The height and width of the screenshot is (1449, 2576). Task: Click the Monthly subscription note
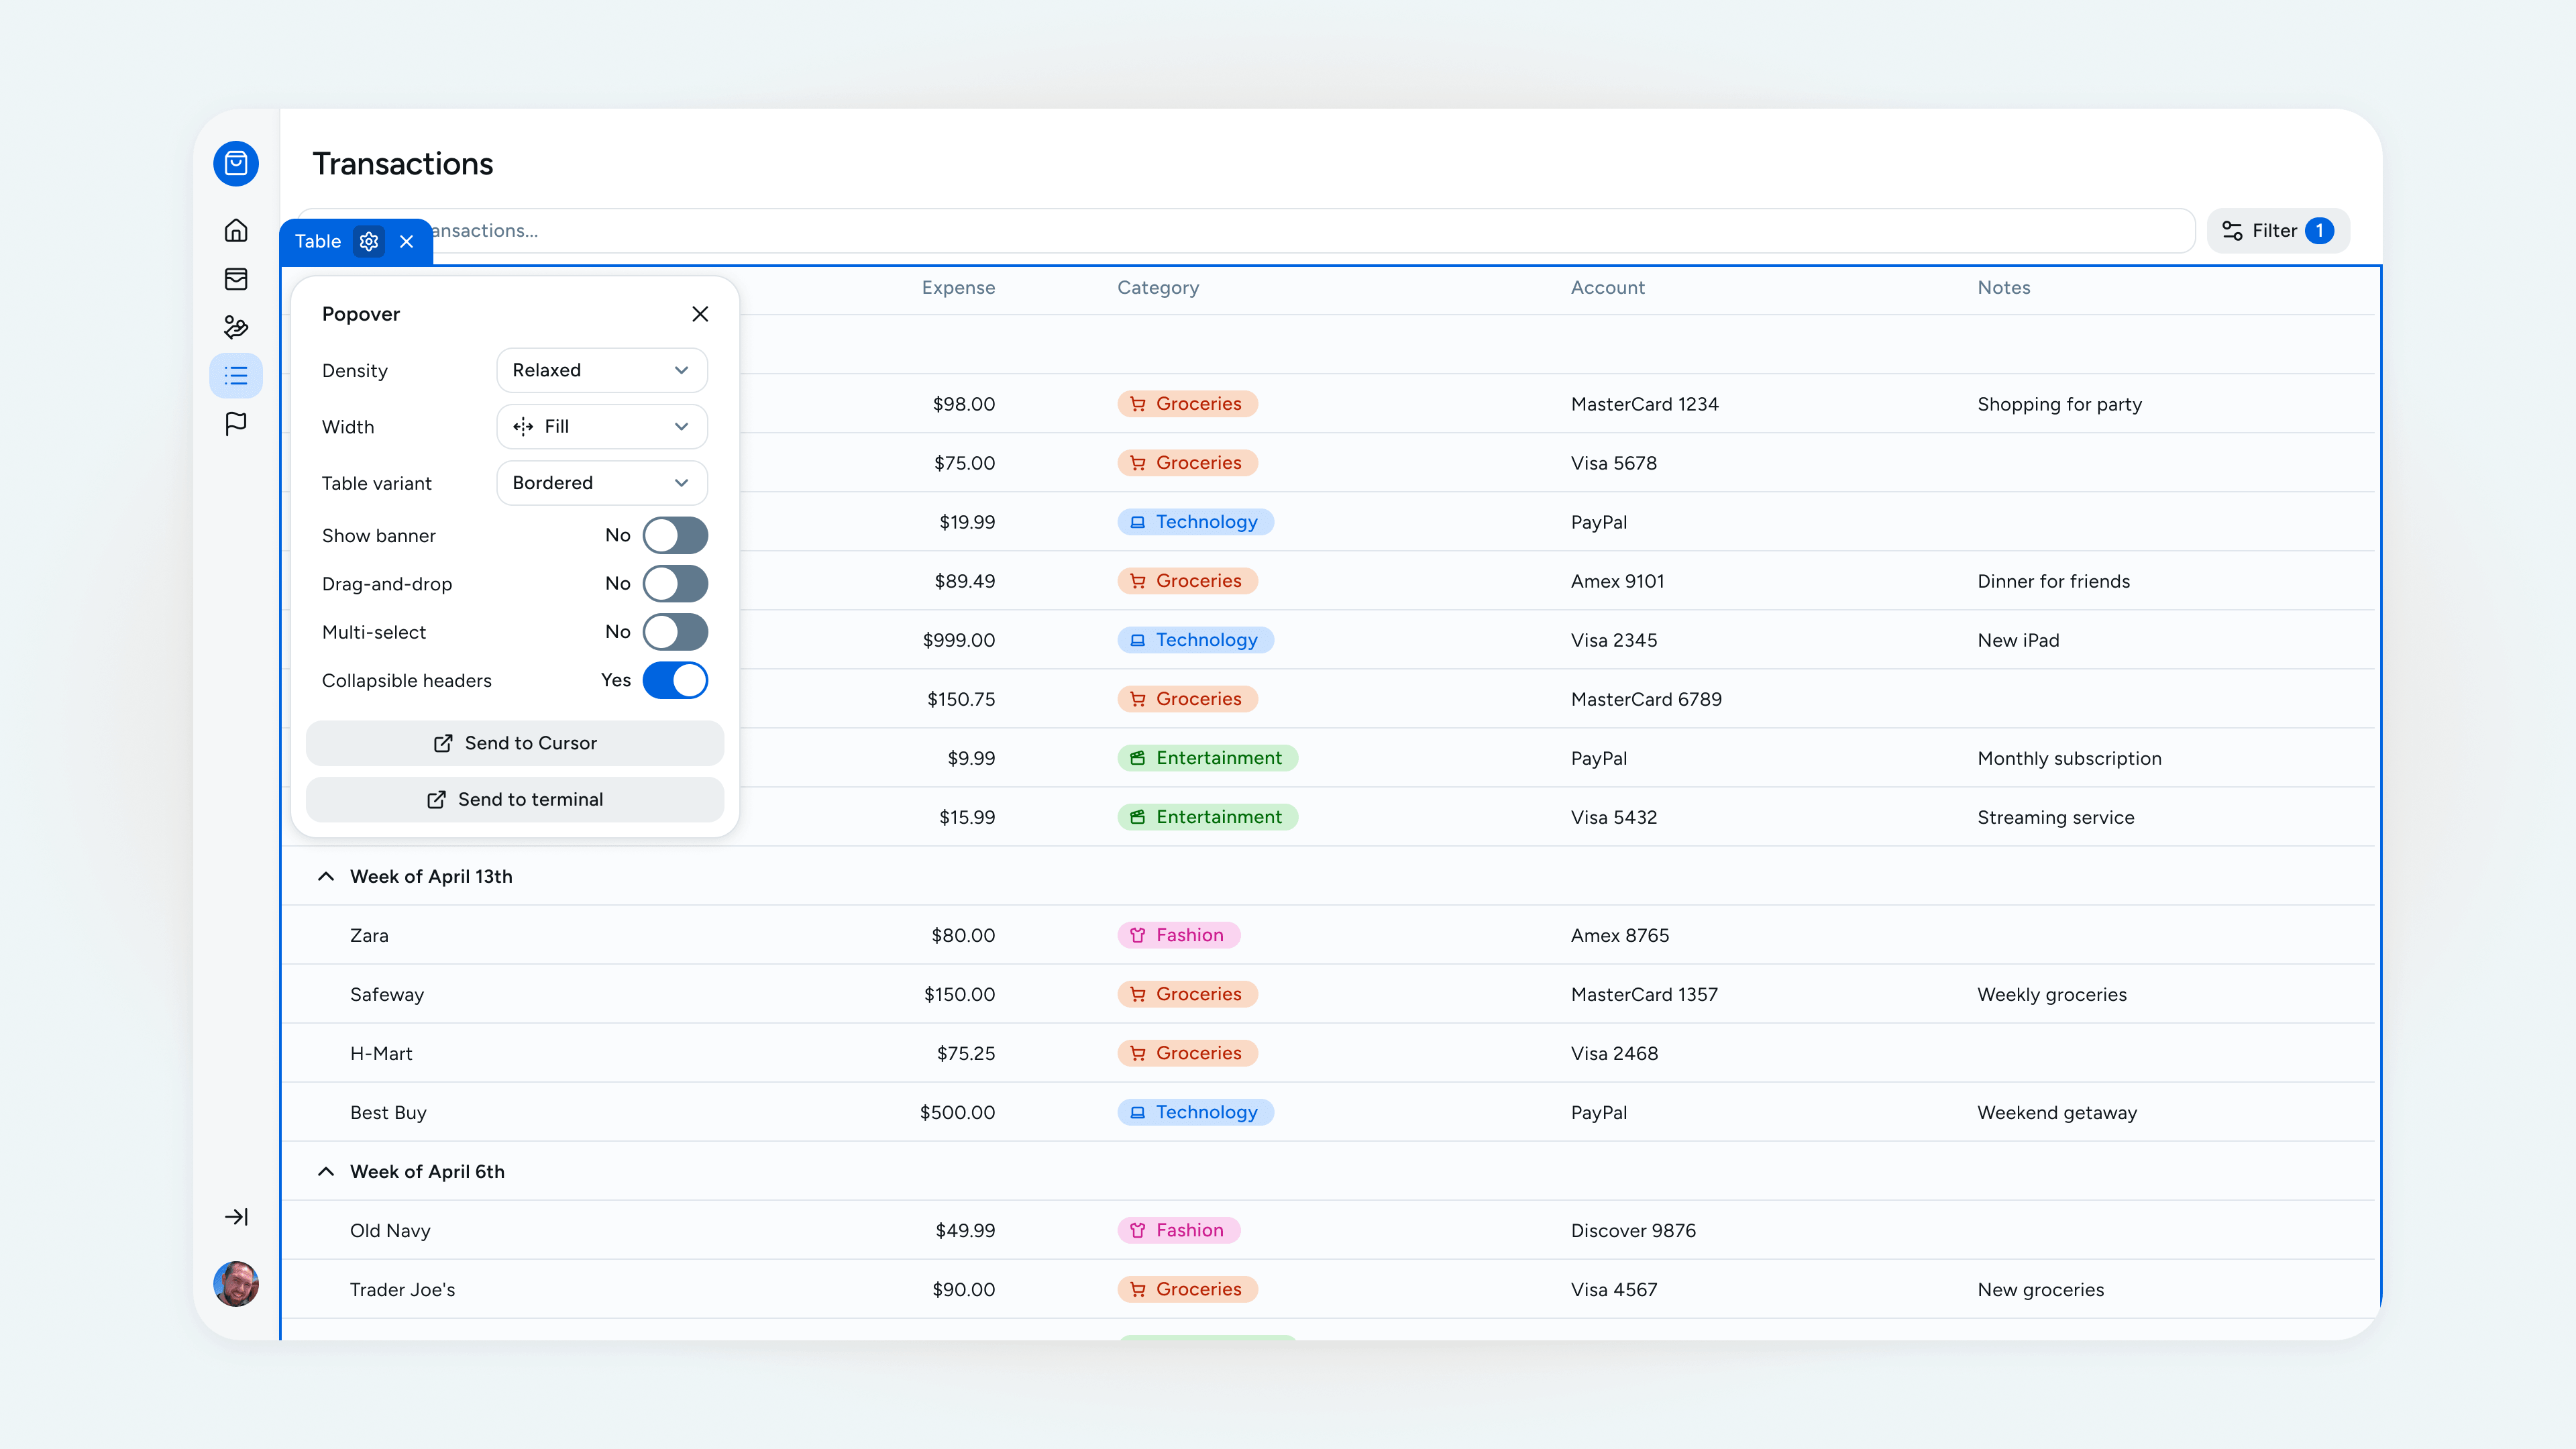coord(2069,759)
